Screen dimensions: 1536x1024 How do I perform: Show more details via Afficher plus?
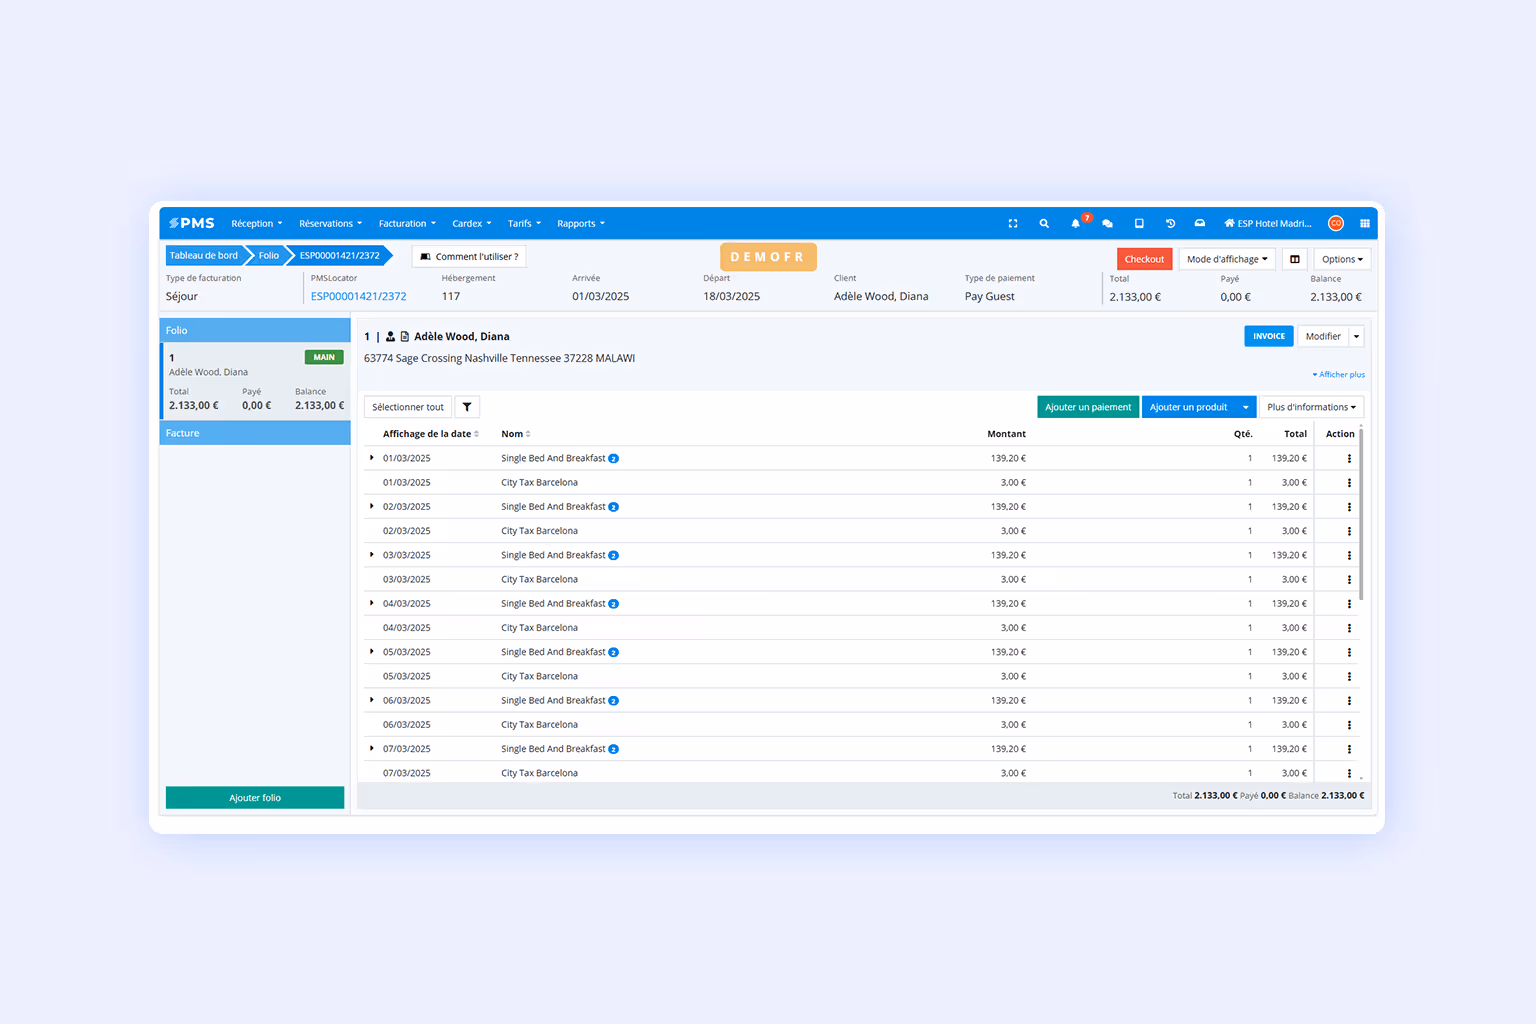(x=1339, y=375)
